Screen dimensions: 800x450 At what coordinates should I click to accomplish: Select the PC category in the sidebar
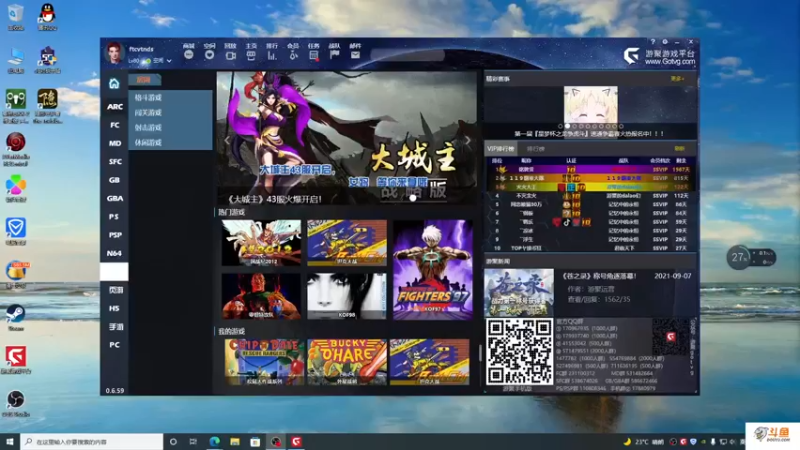(x=114, y=345)
